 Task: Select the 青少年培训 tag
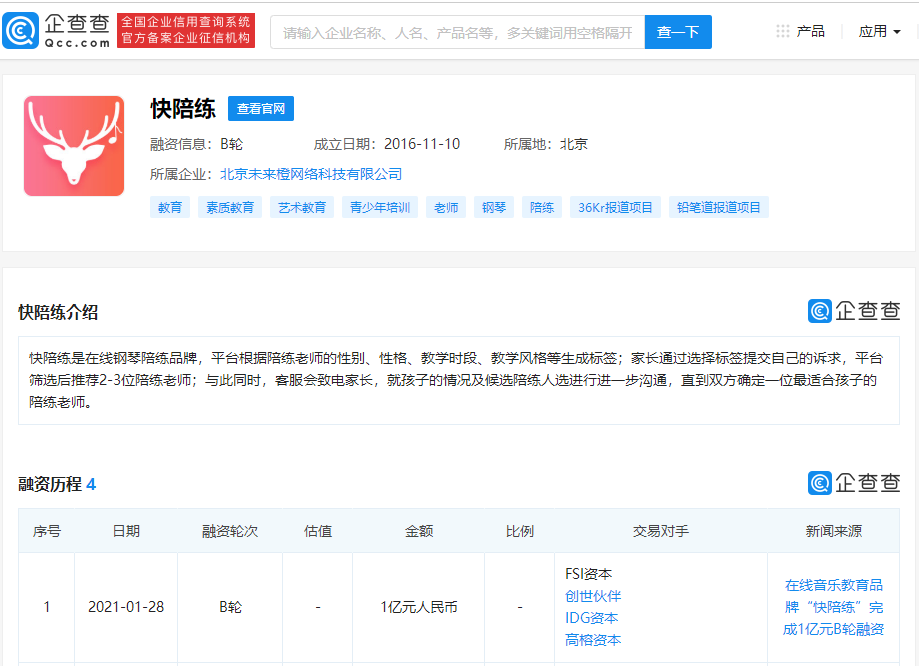tap(380, 208)
